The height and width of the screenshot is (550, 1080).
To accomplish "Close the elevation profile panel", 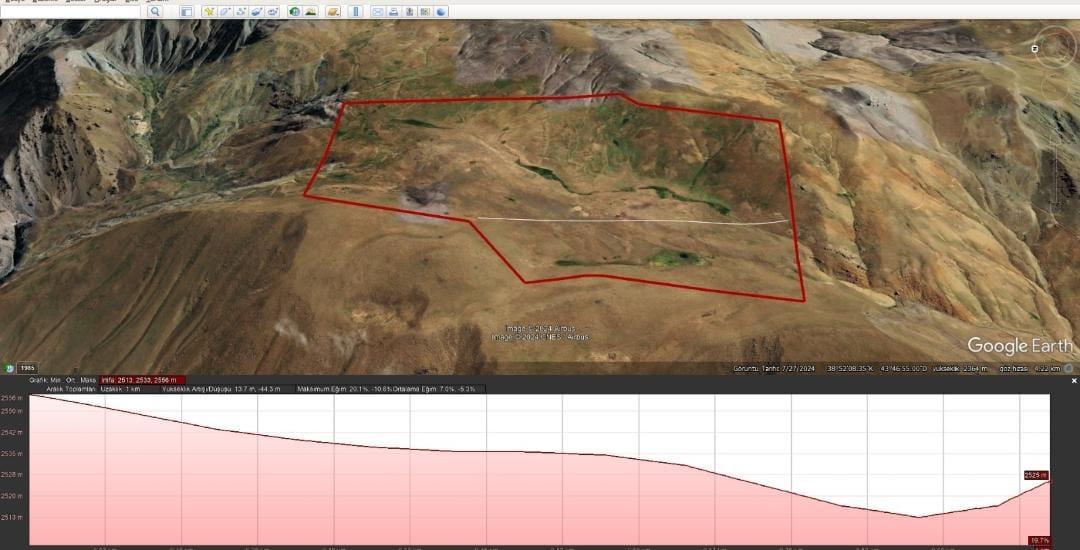I will [x=1074, y=381].
